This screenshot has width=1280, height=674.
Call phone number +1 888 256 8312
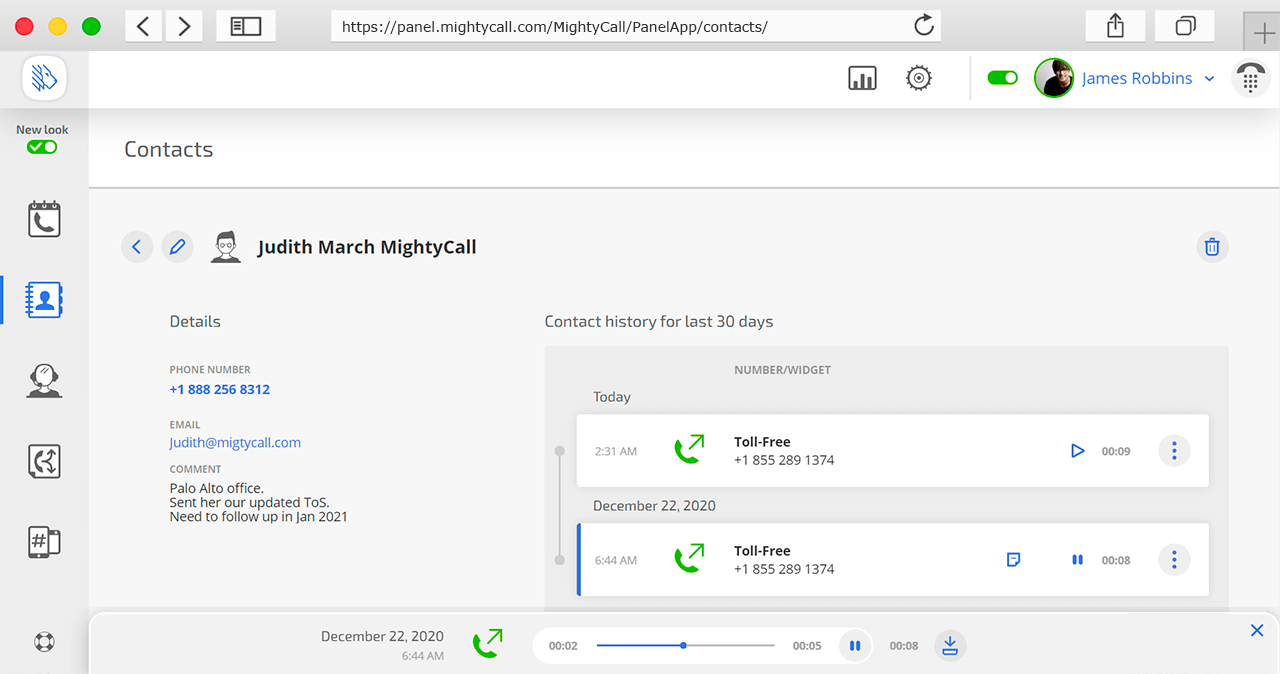coord(220,389)
